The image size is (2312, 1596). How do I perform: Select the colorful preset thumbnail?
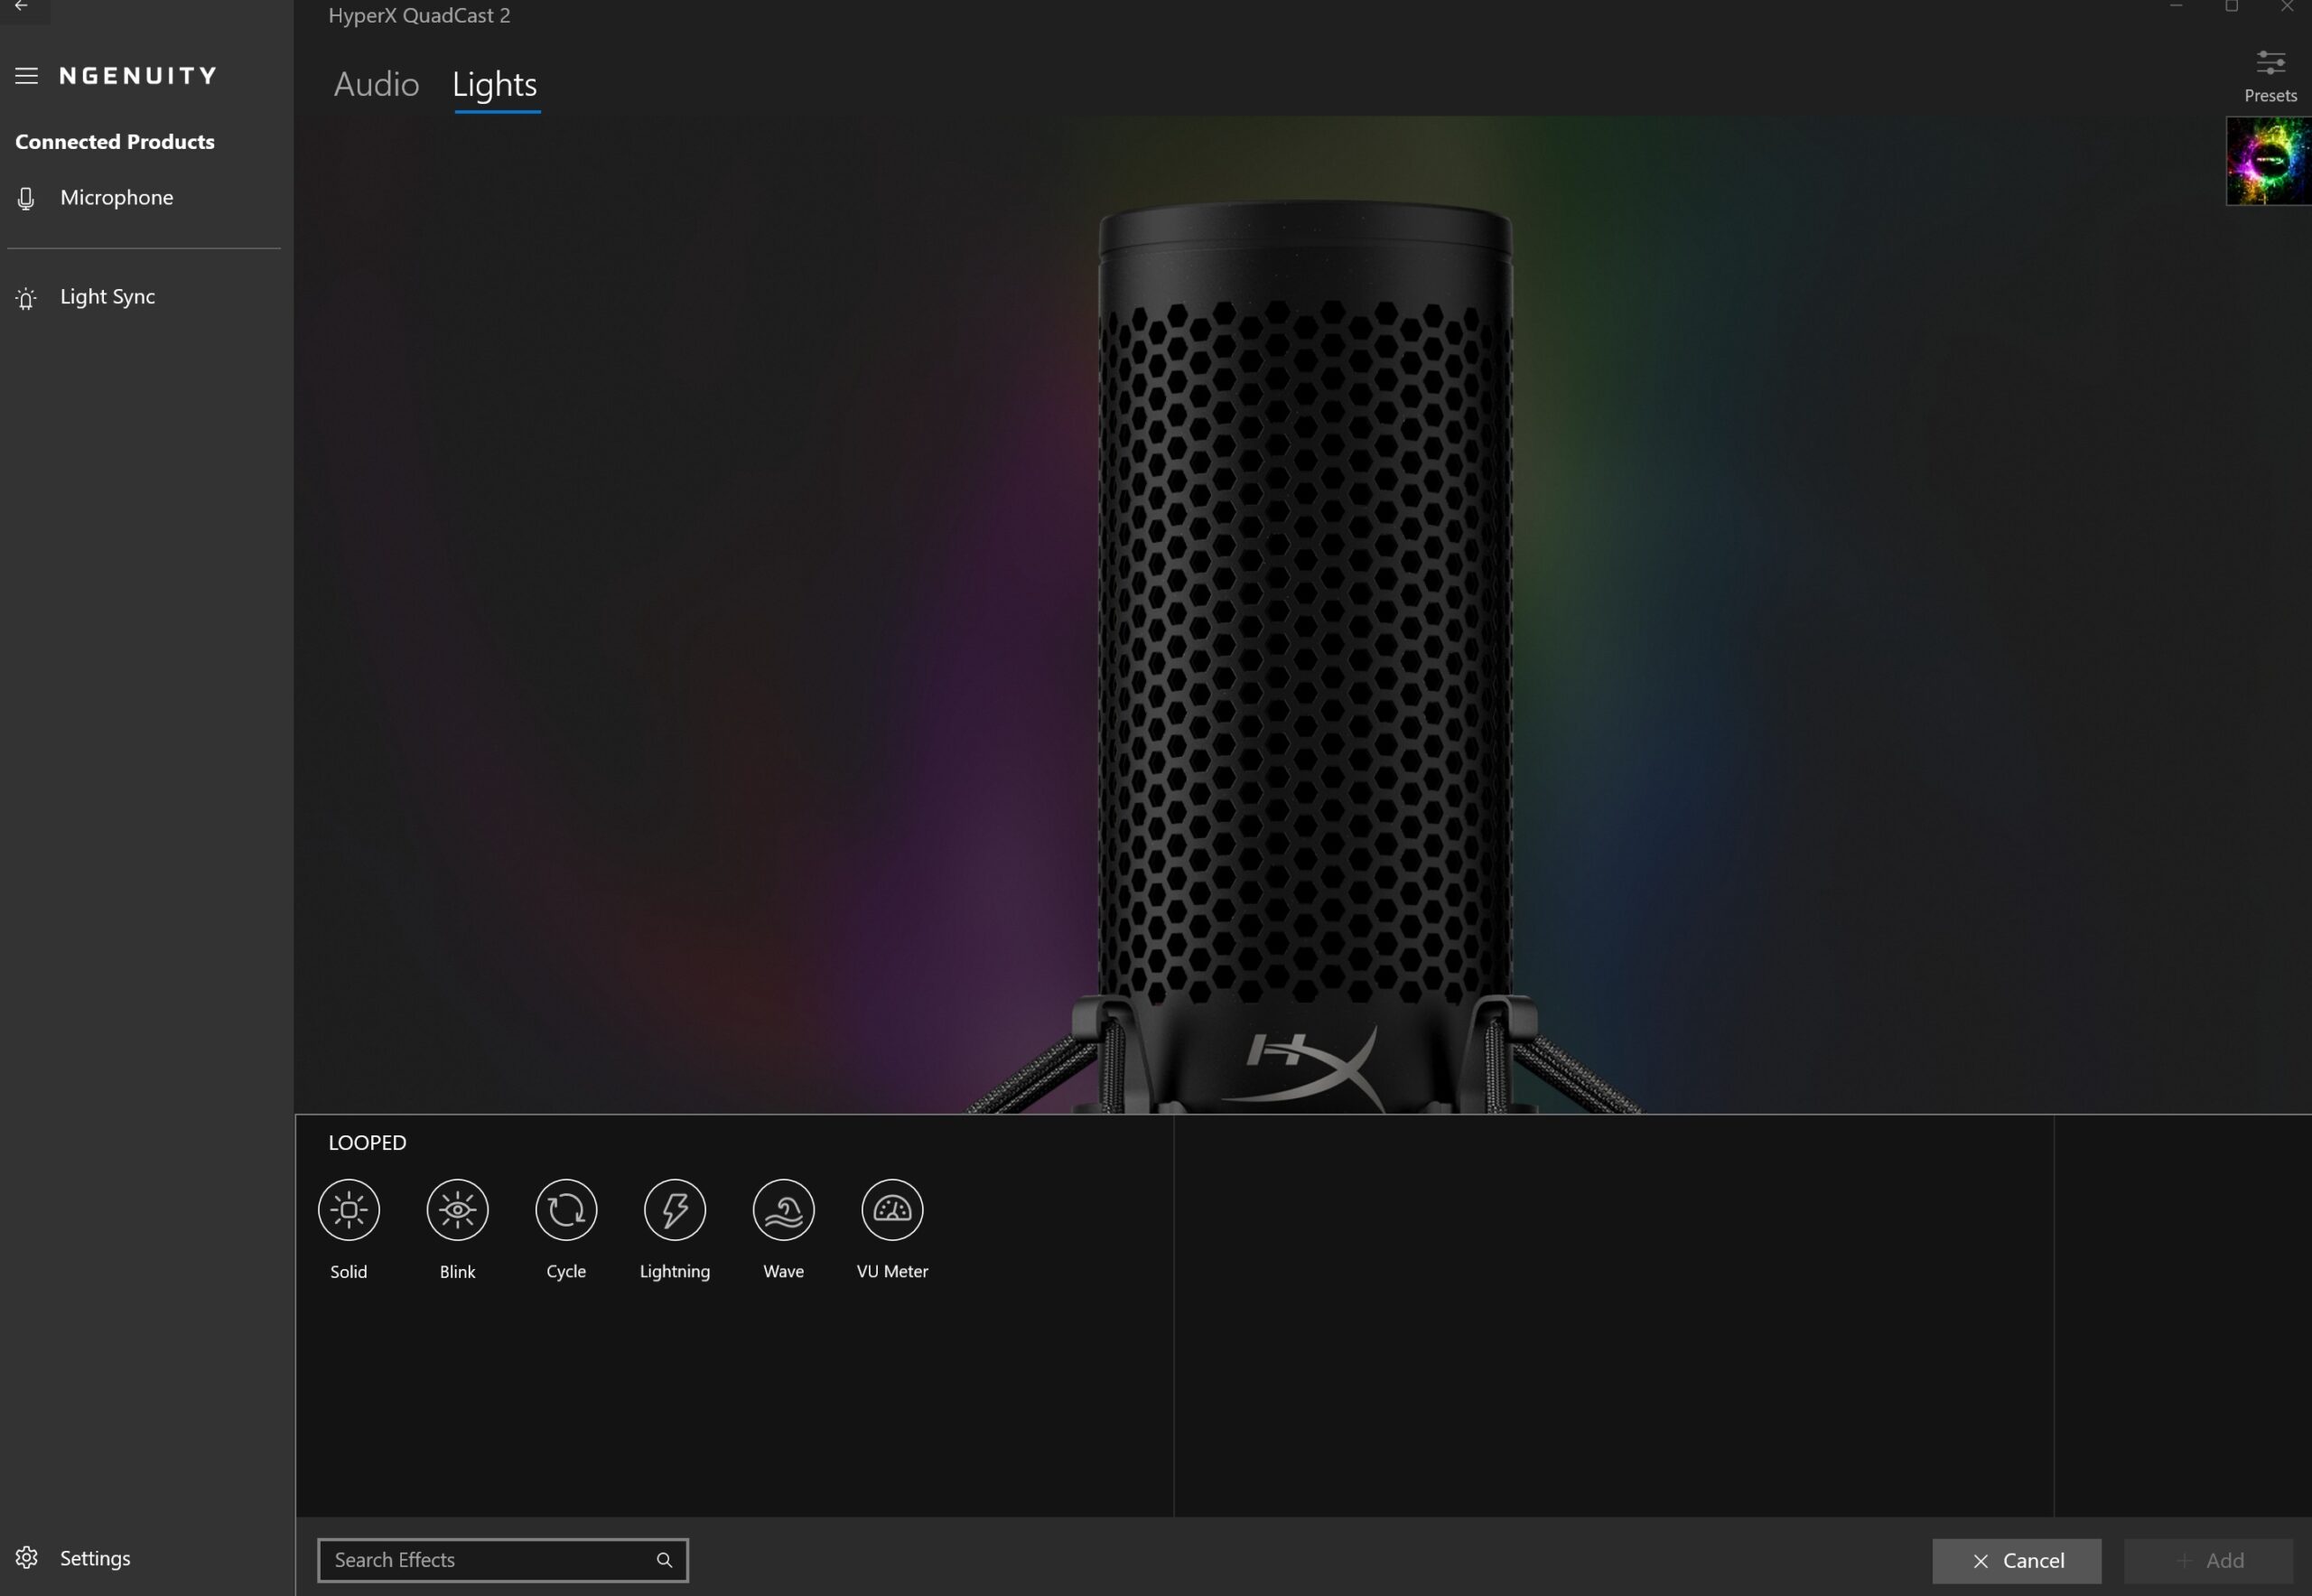tap(2268, 161)
